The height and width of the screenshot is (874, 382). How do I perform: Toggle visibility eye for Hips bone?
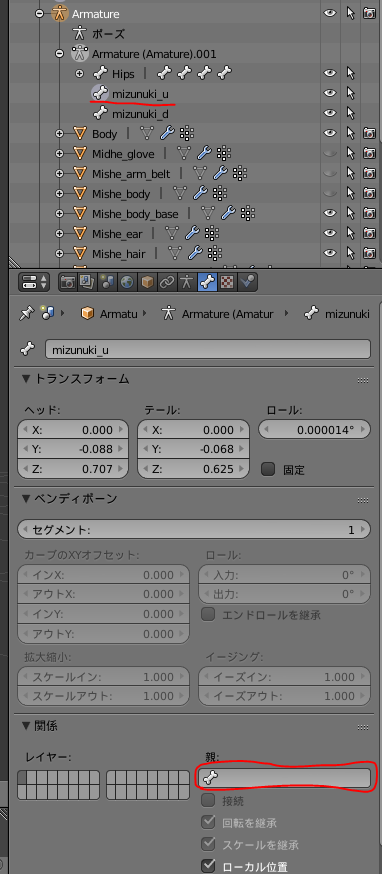(331, 74)
